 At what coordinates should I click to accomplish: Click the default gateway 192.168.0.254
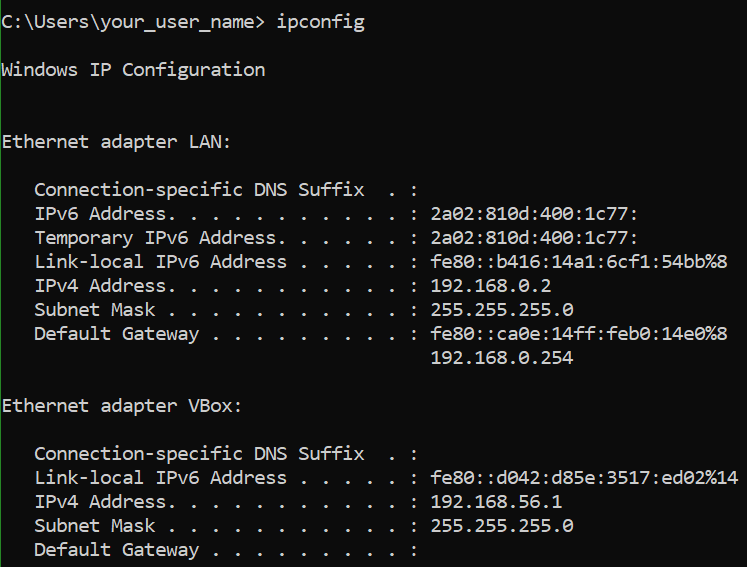[502, 358]
